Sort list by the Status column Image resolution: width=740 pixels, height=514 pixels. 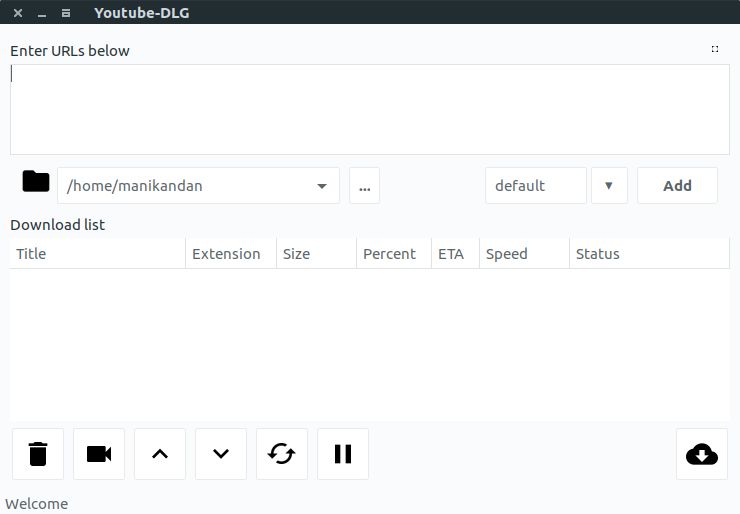(x=649, y=254)
